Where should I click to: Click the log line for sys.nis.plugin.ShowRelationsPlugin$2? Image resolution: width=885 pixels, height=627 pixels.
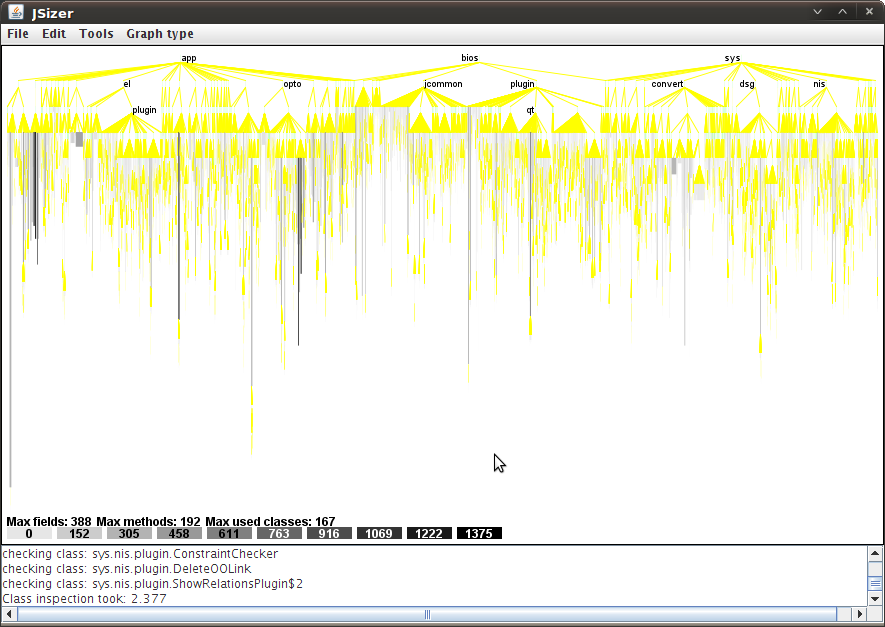pyautogui.click(x=152, y=584)
